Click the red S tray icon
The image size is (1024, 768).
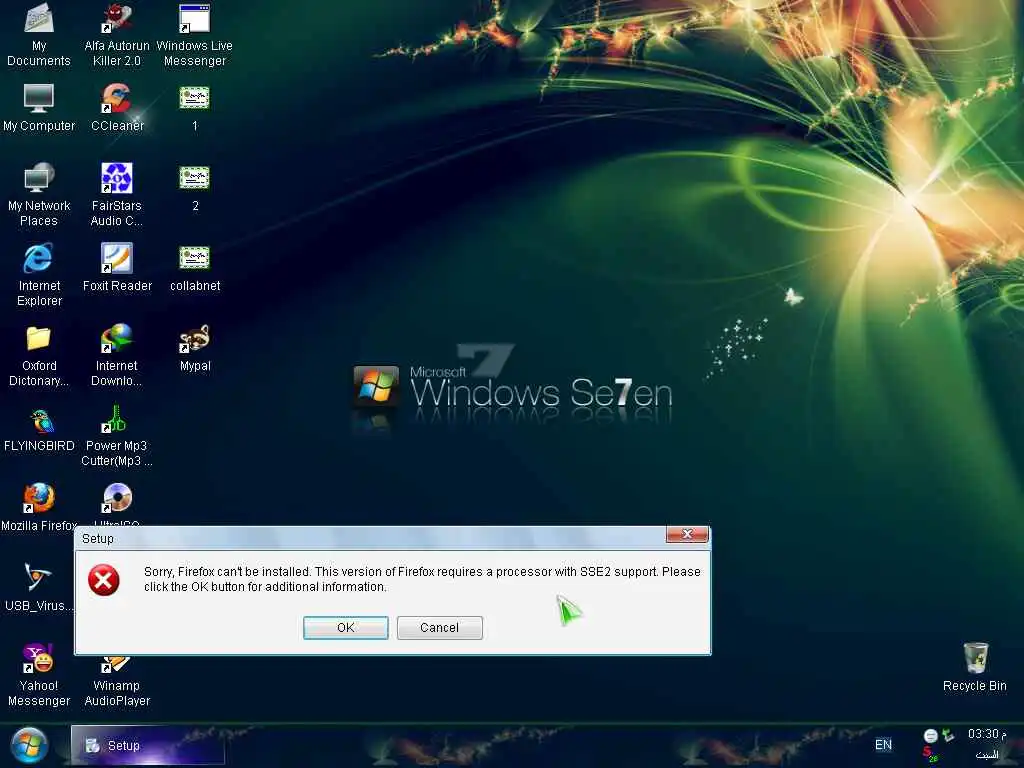coord(929,754)
